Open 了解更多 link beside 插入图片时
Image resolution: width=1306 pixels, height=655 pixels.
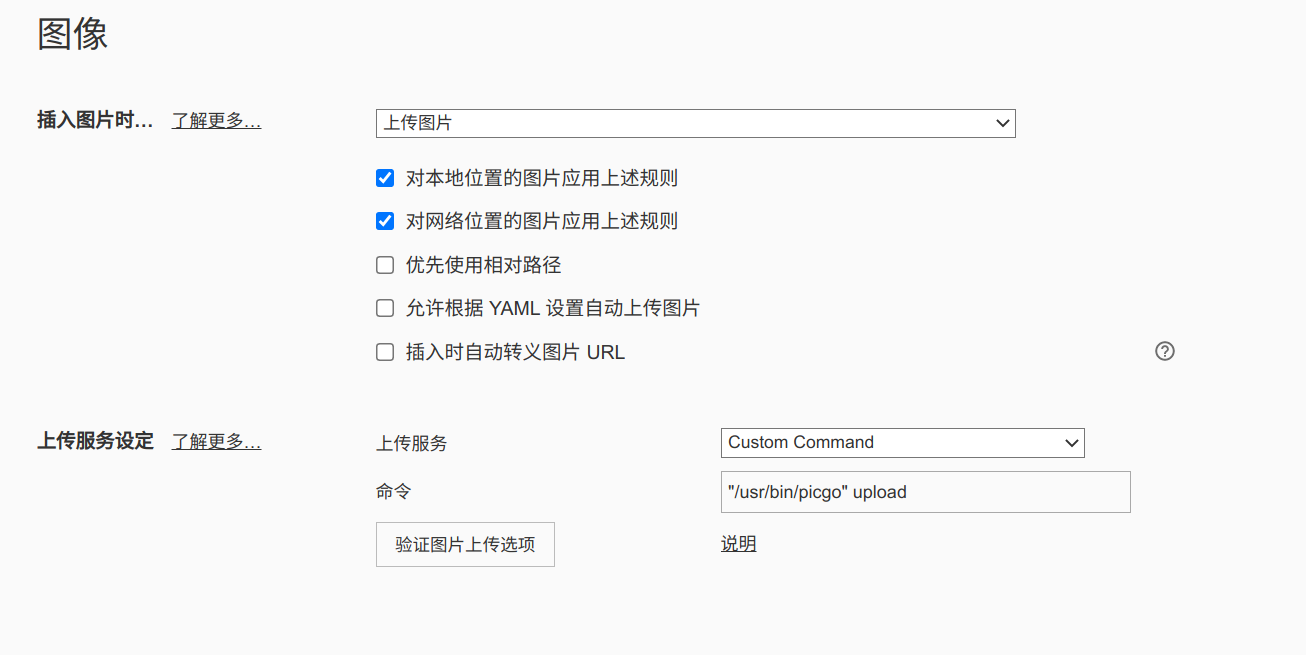(x=216, y=121)
